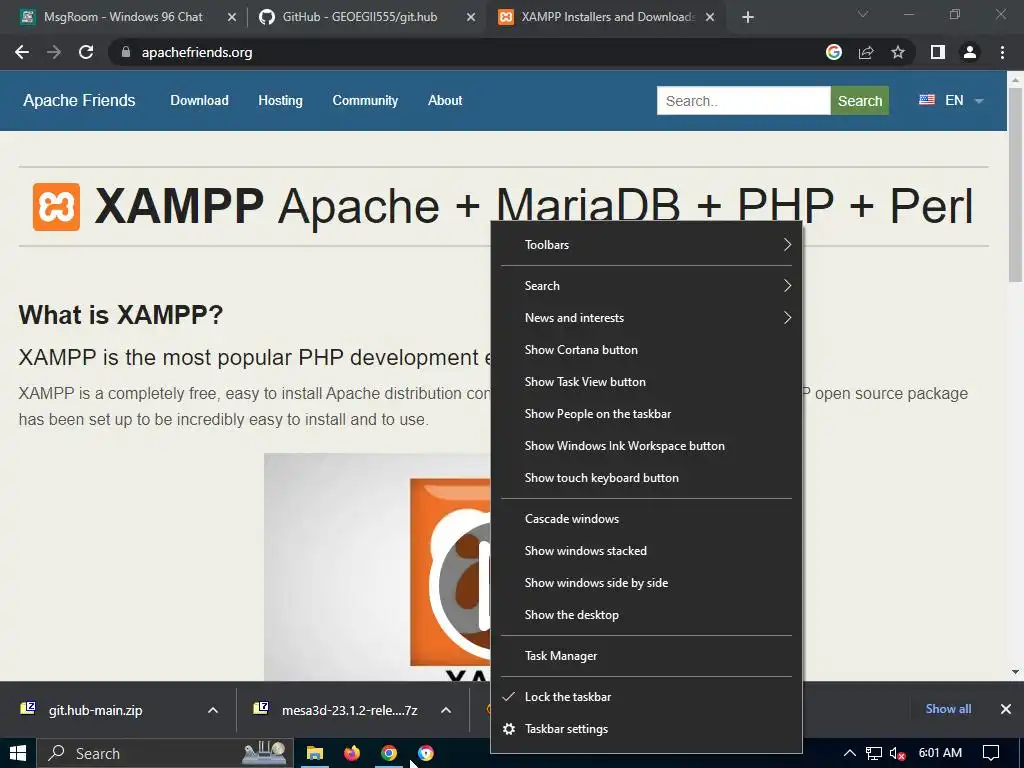Select Cascade windows

click(646, 519)
